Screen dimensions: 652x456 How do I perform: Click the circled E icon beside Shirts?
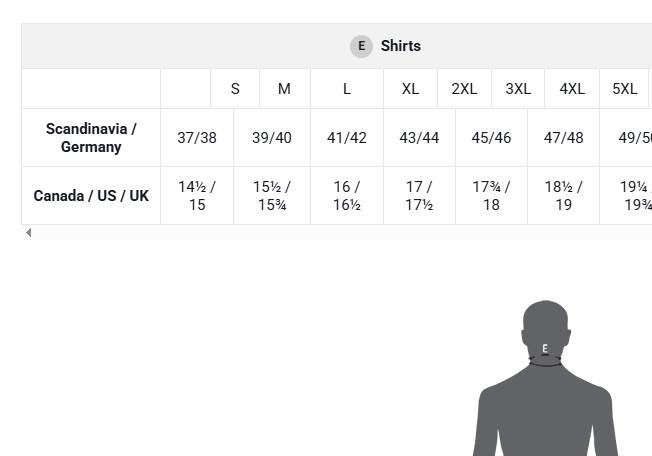coord(361,46)
